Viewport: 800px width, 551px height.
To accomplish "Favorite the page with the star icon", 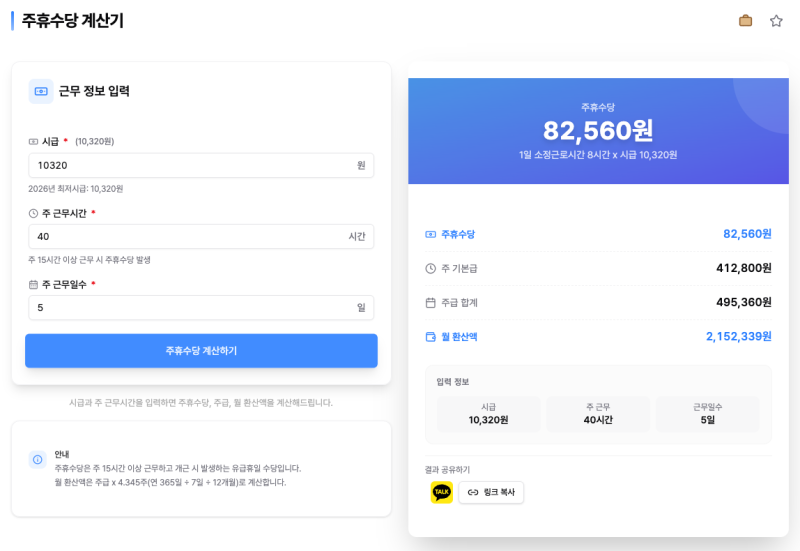I will 776,21.
